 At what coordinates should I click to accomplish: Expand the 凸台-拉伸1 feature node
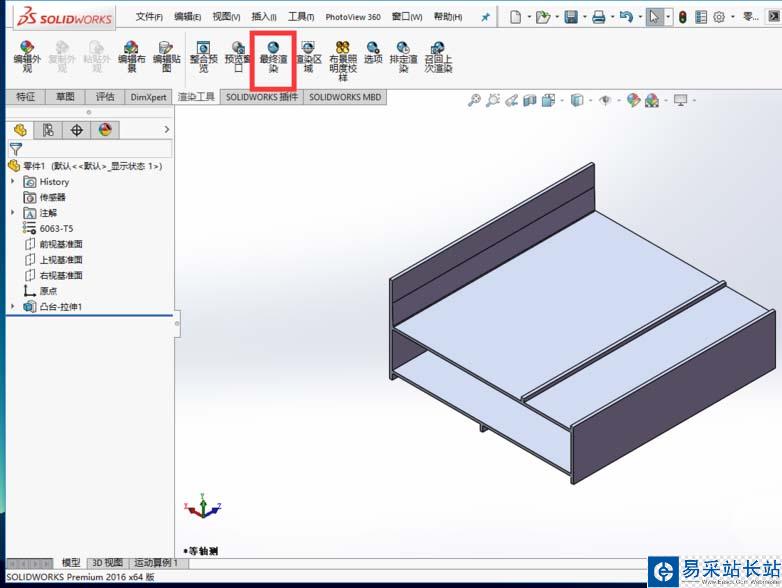click(x=13, y=306)
